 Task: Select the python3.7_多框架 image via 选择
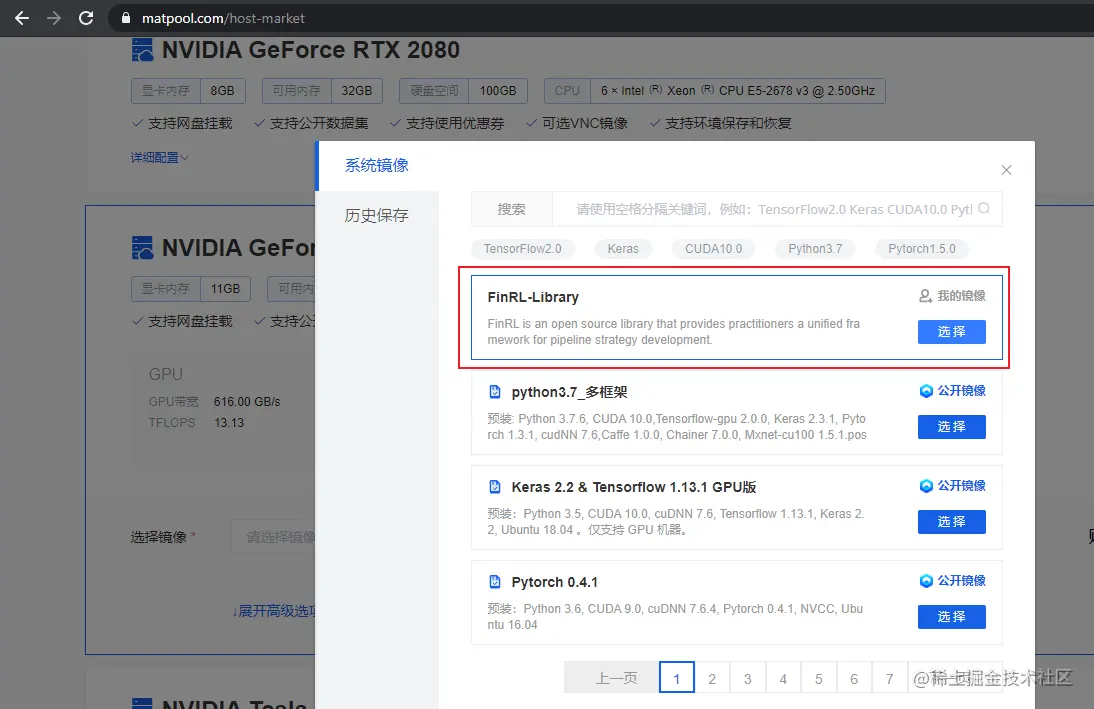pyautogui.click(x=952, y=427)
